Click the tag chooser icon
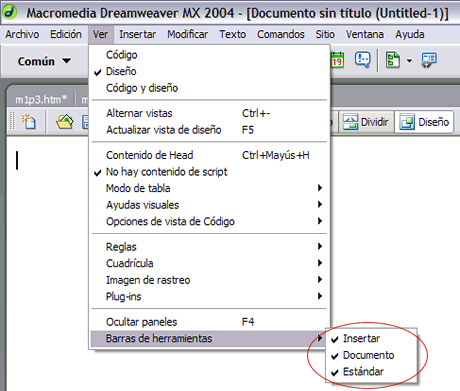Screen dimensions: 460x391 (x=429, y=60)
